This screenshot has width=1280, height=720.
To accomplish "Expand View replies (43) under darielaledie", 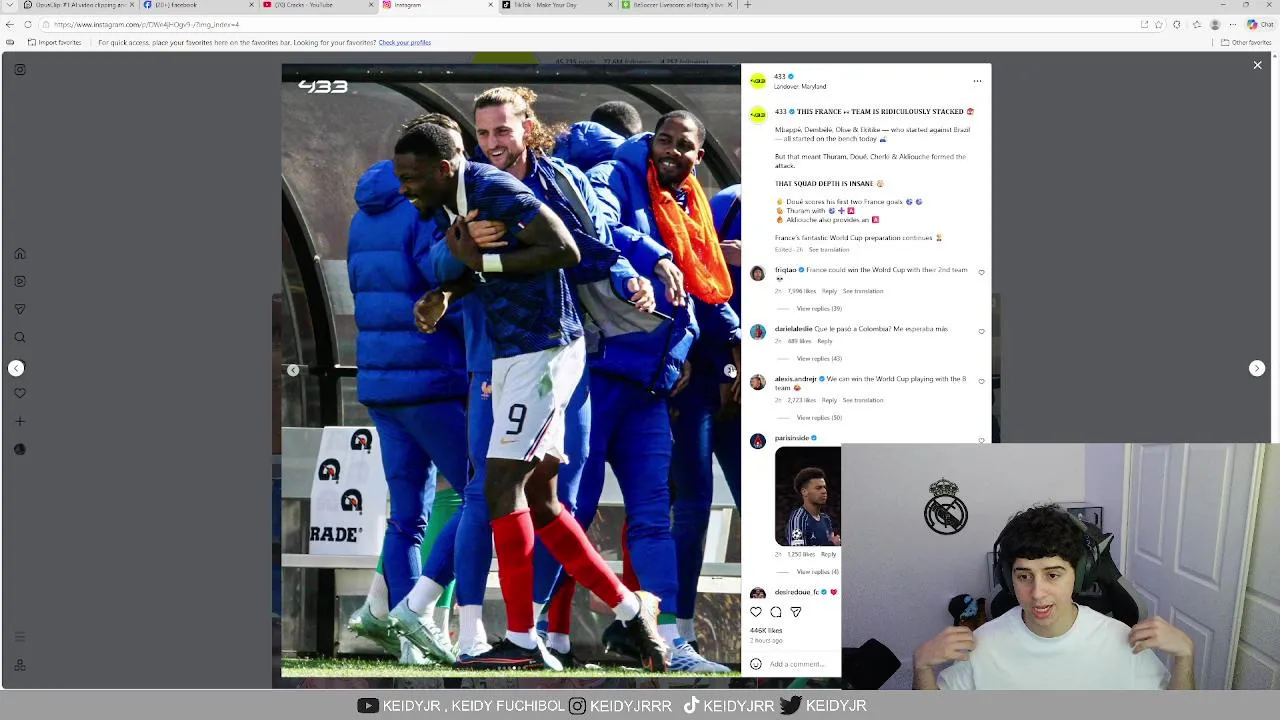I will tap(819, 359).
